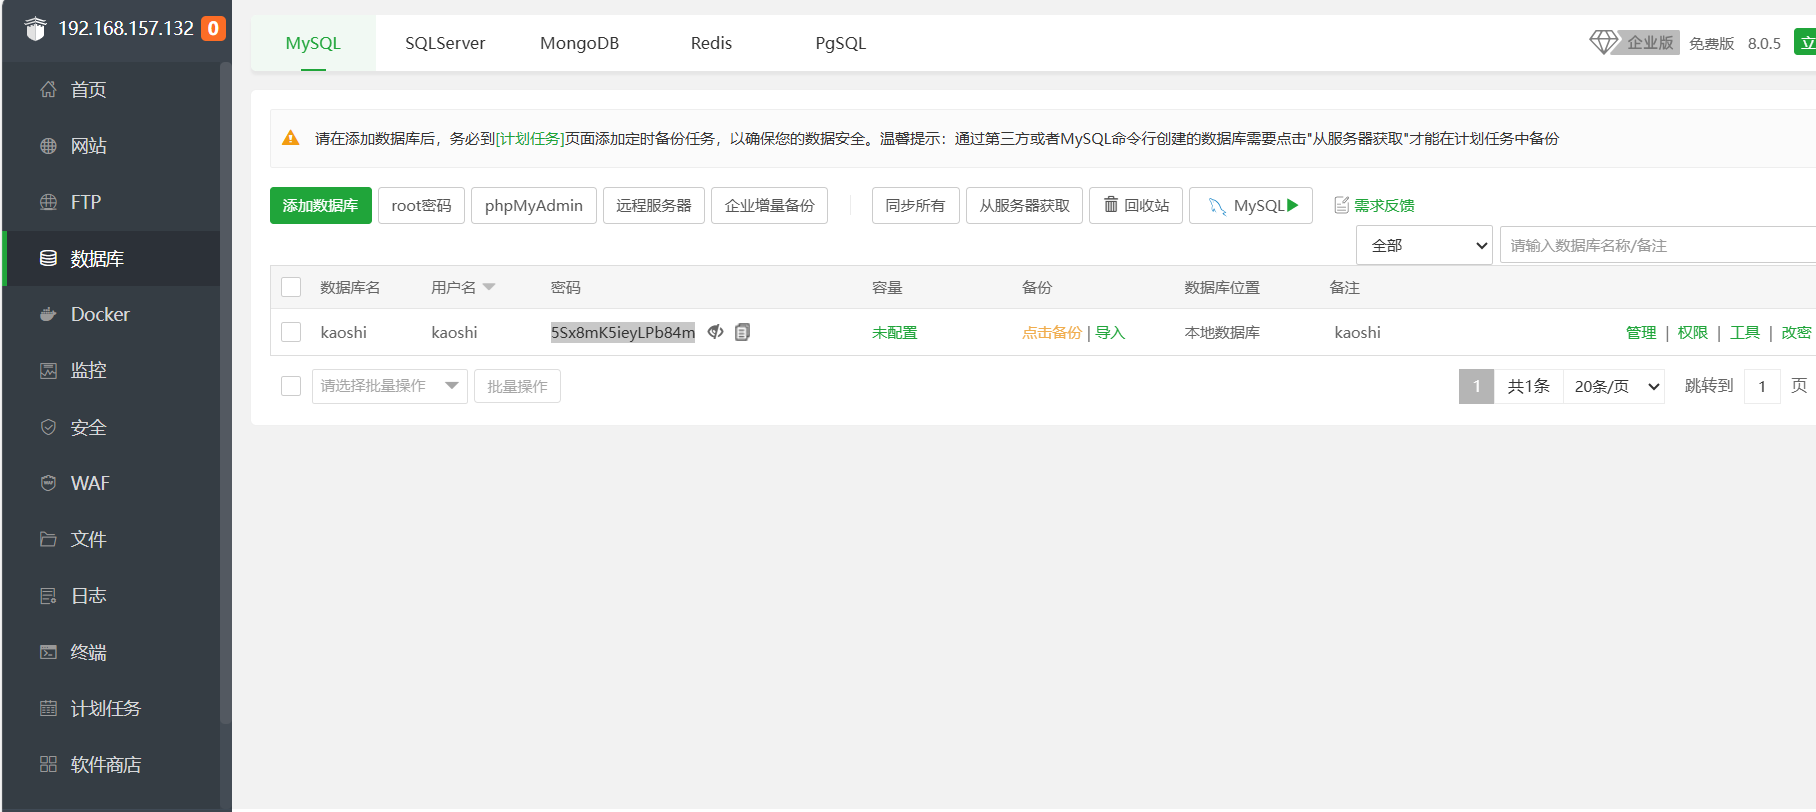Click the panel logo beside the IP address
Image resolution: width=1816 pixels, height=812 pixels.
[x=35, y=29]
